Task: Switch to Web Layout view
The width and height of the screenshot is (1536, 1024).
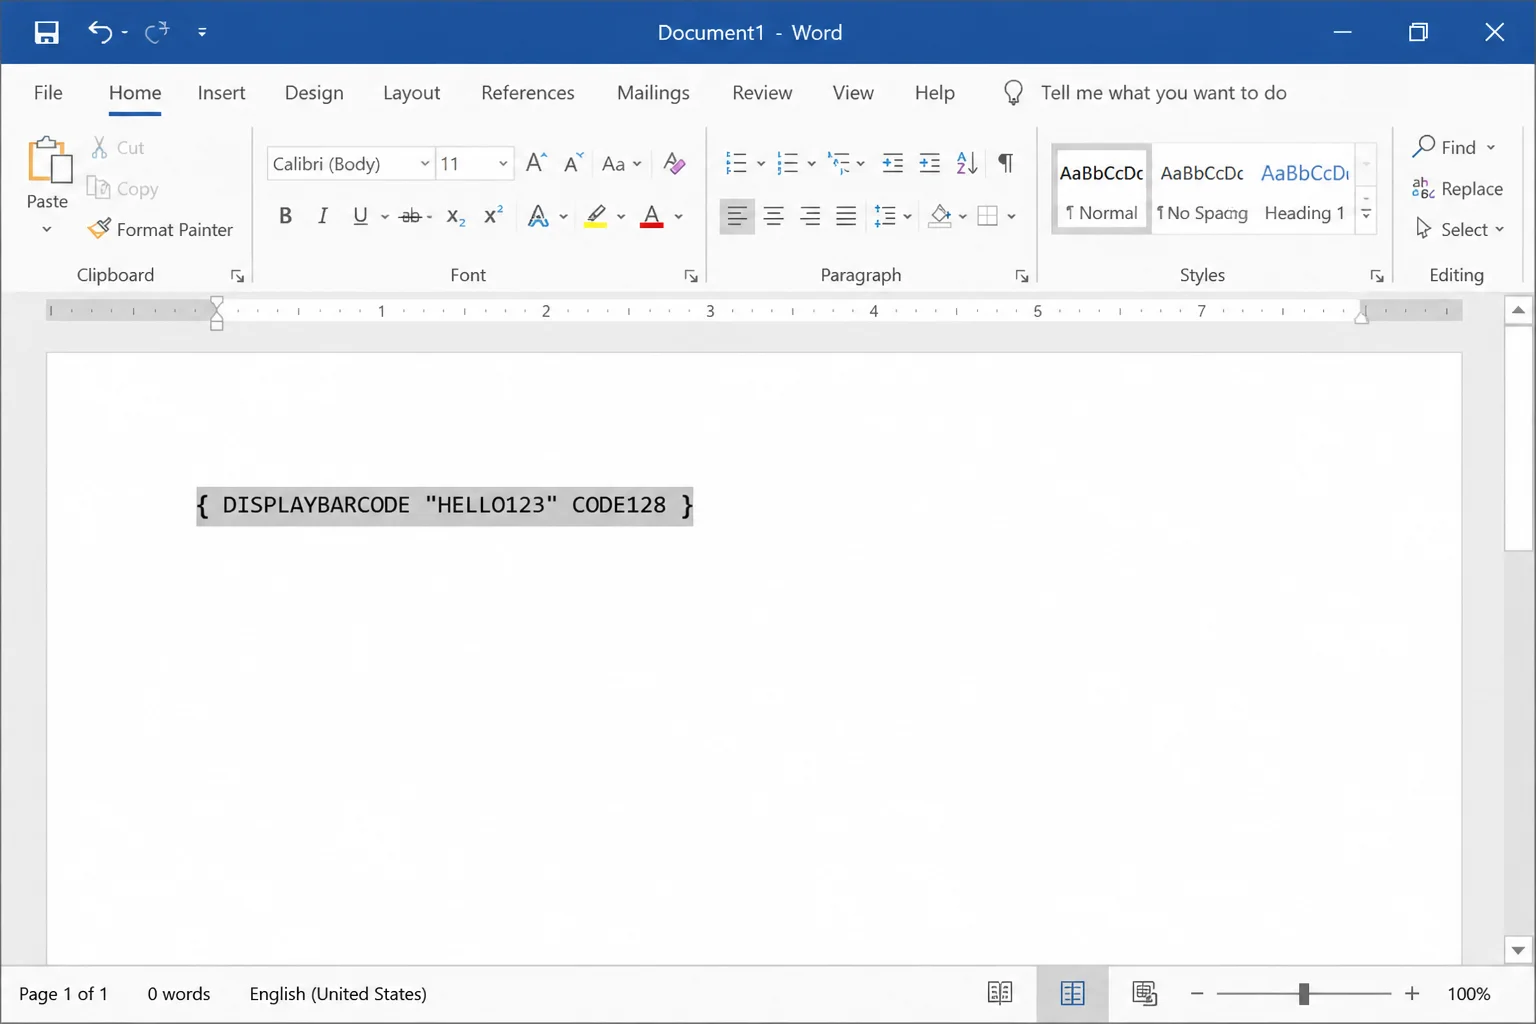Action: point(1144,993)
